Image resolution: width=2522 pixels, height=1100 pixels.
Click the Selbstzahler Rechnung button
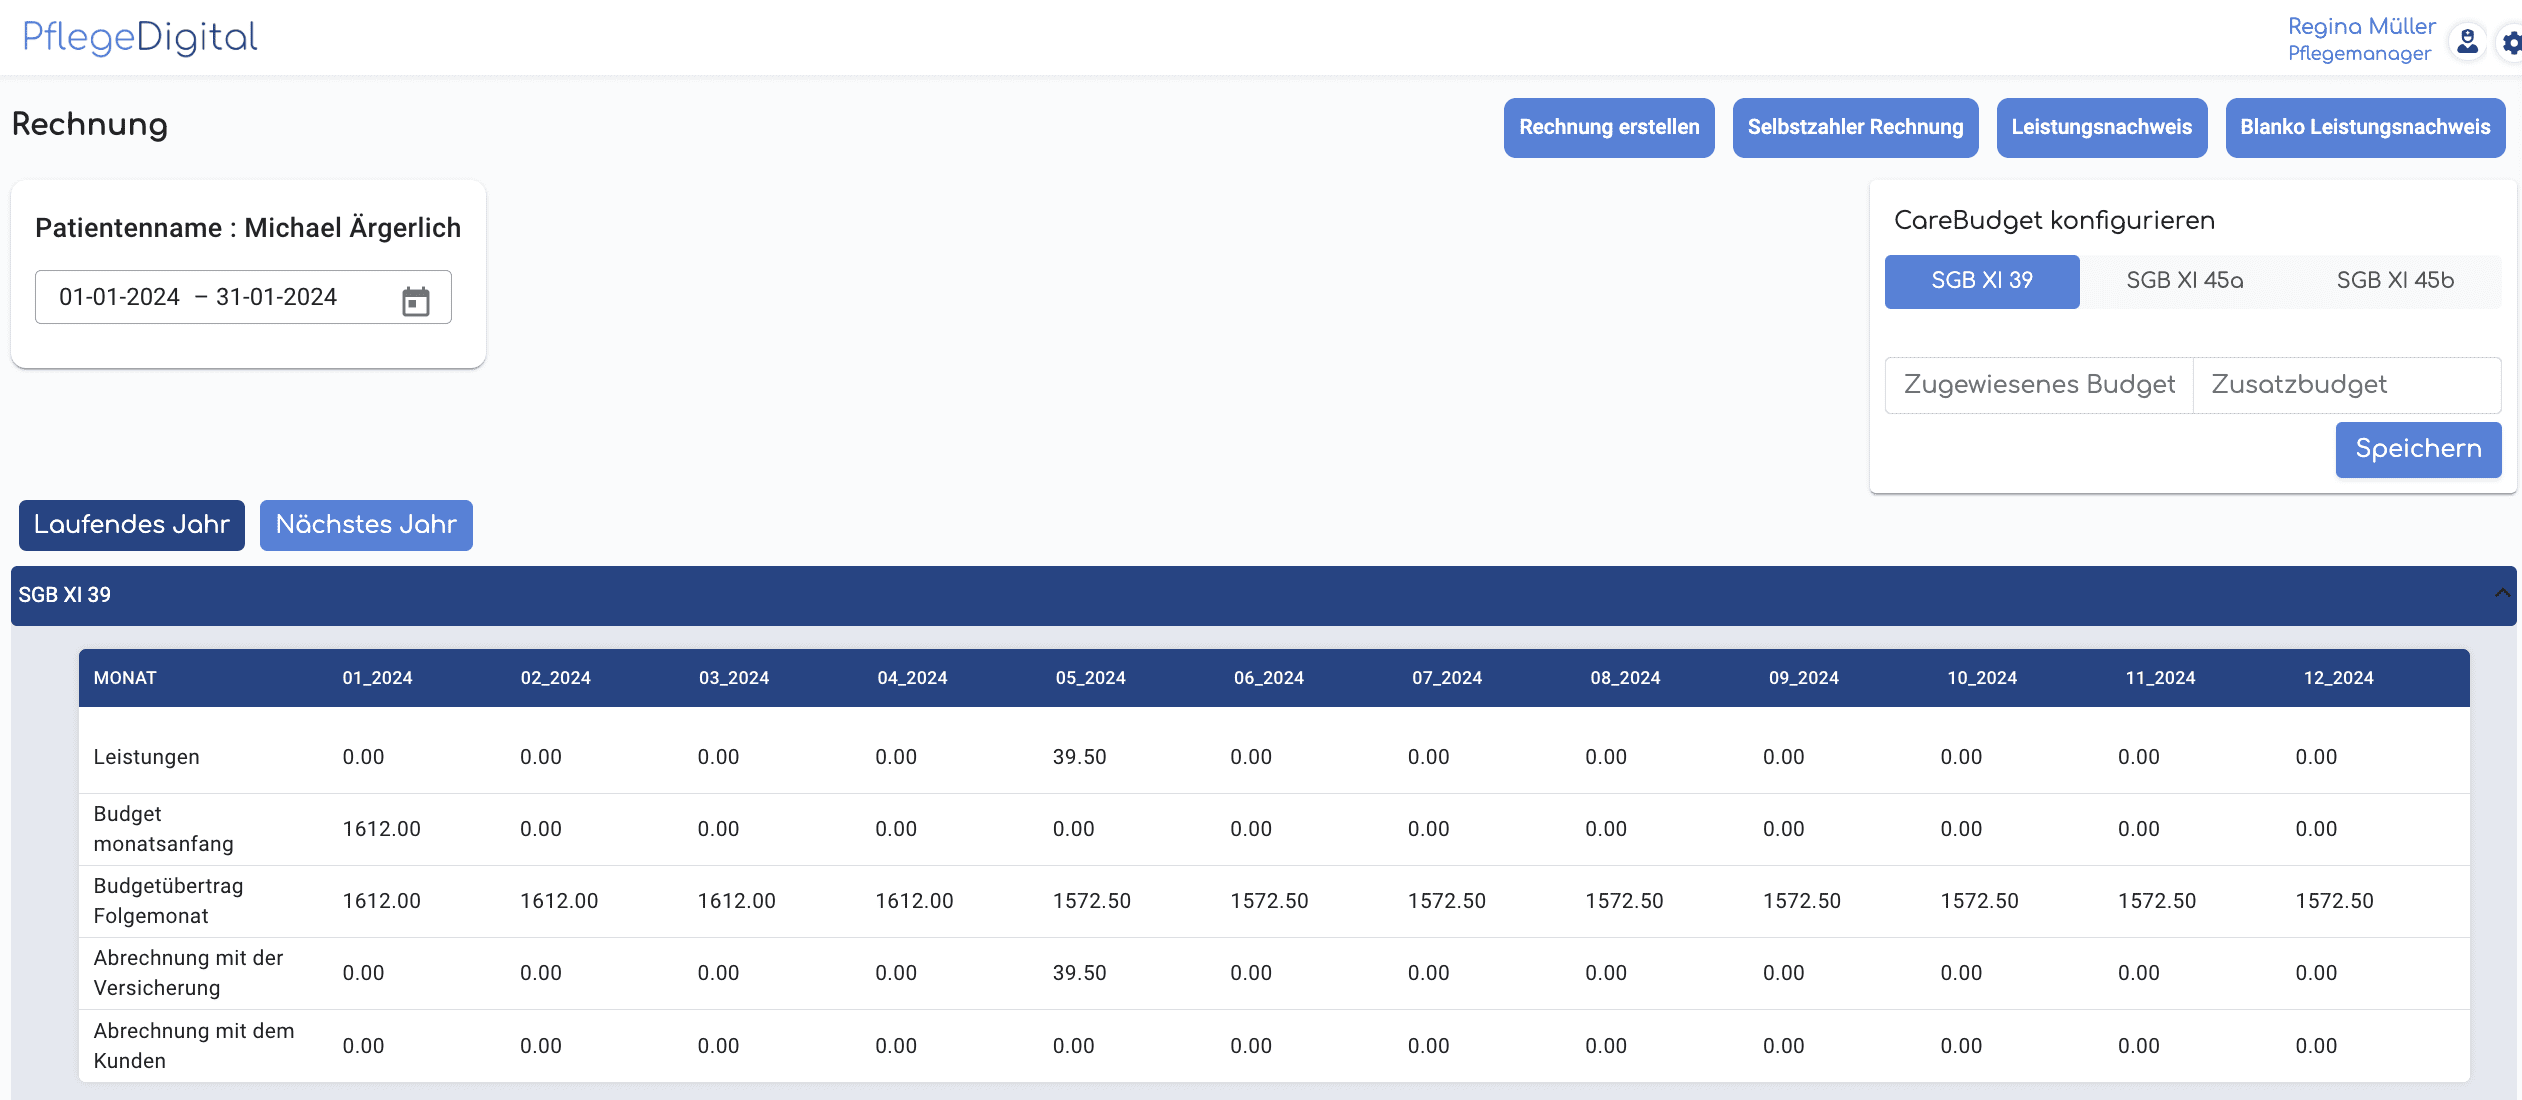[1855, 127]
